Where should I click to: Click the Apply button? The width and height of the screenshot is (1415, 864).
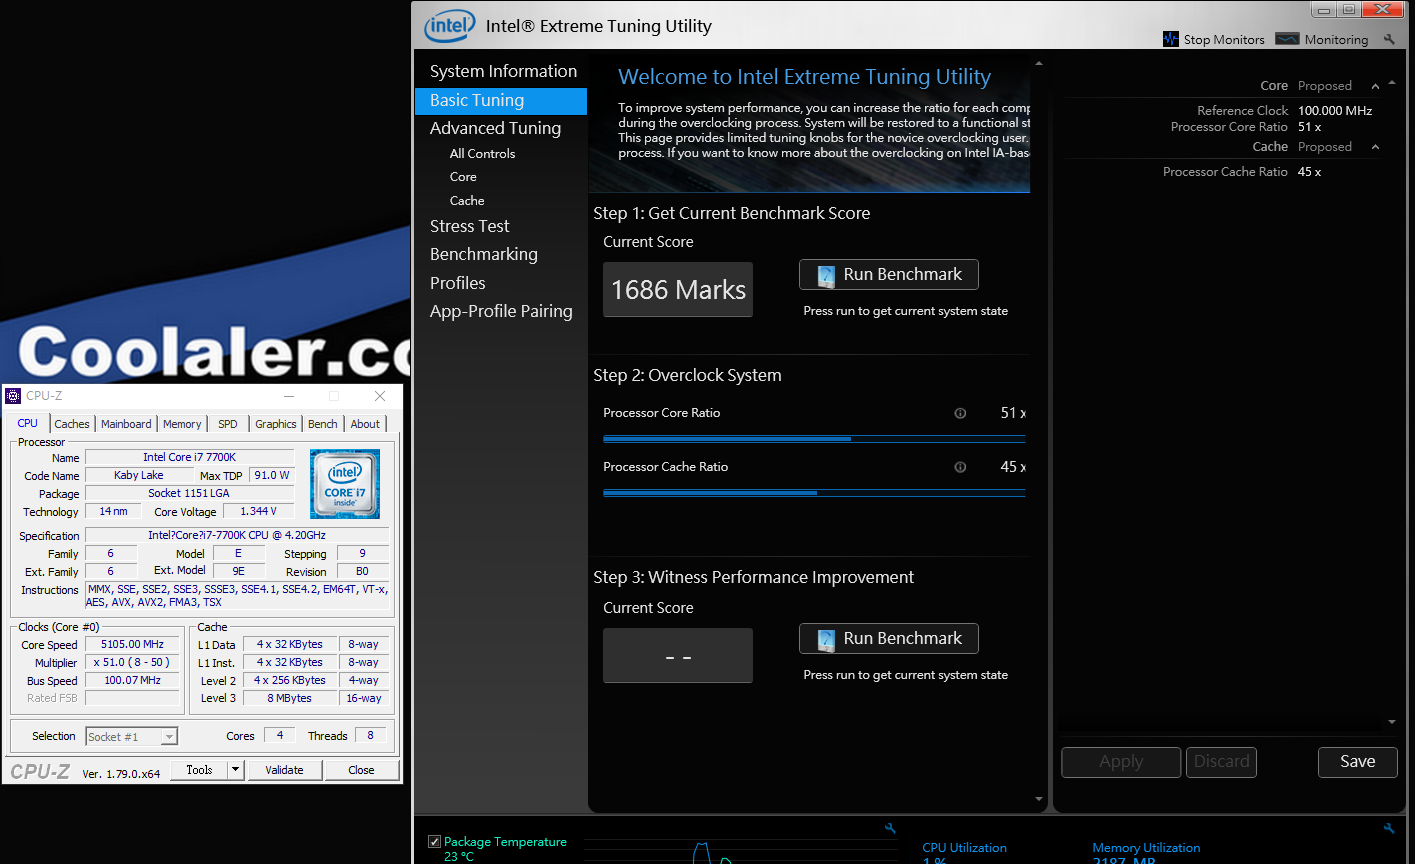(1121, 762)
